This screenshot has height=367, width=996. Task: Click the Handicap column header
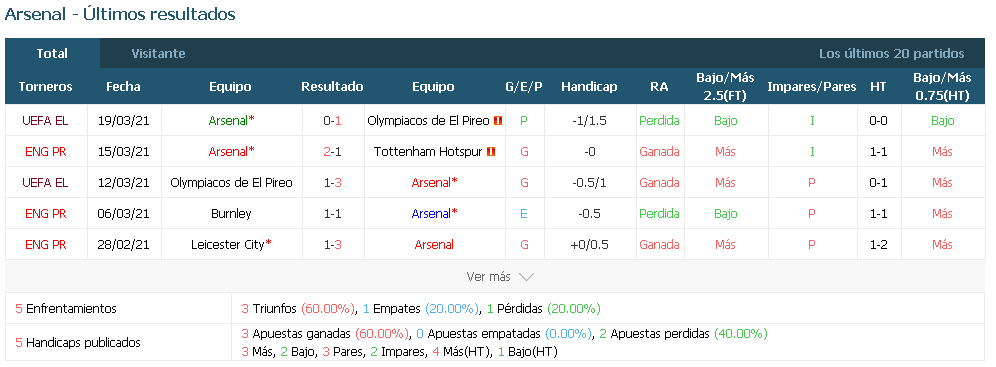[589, 87]
